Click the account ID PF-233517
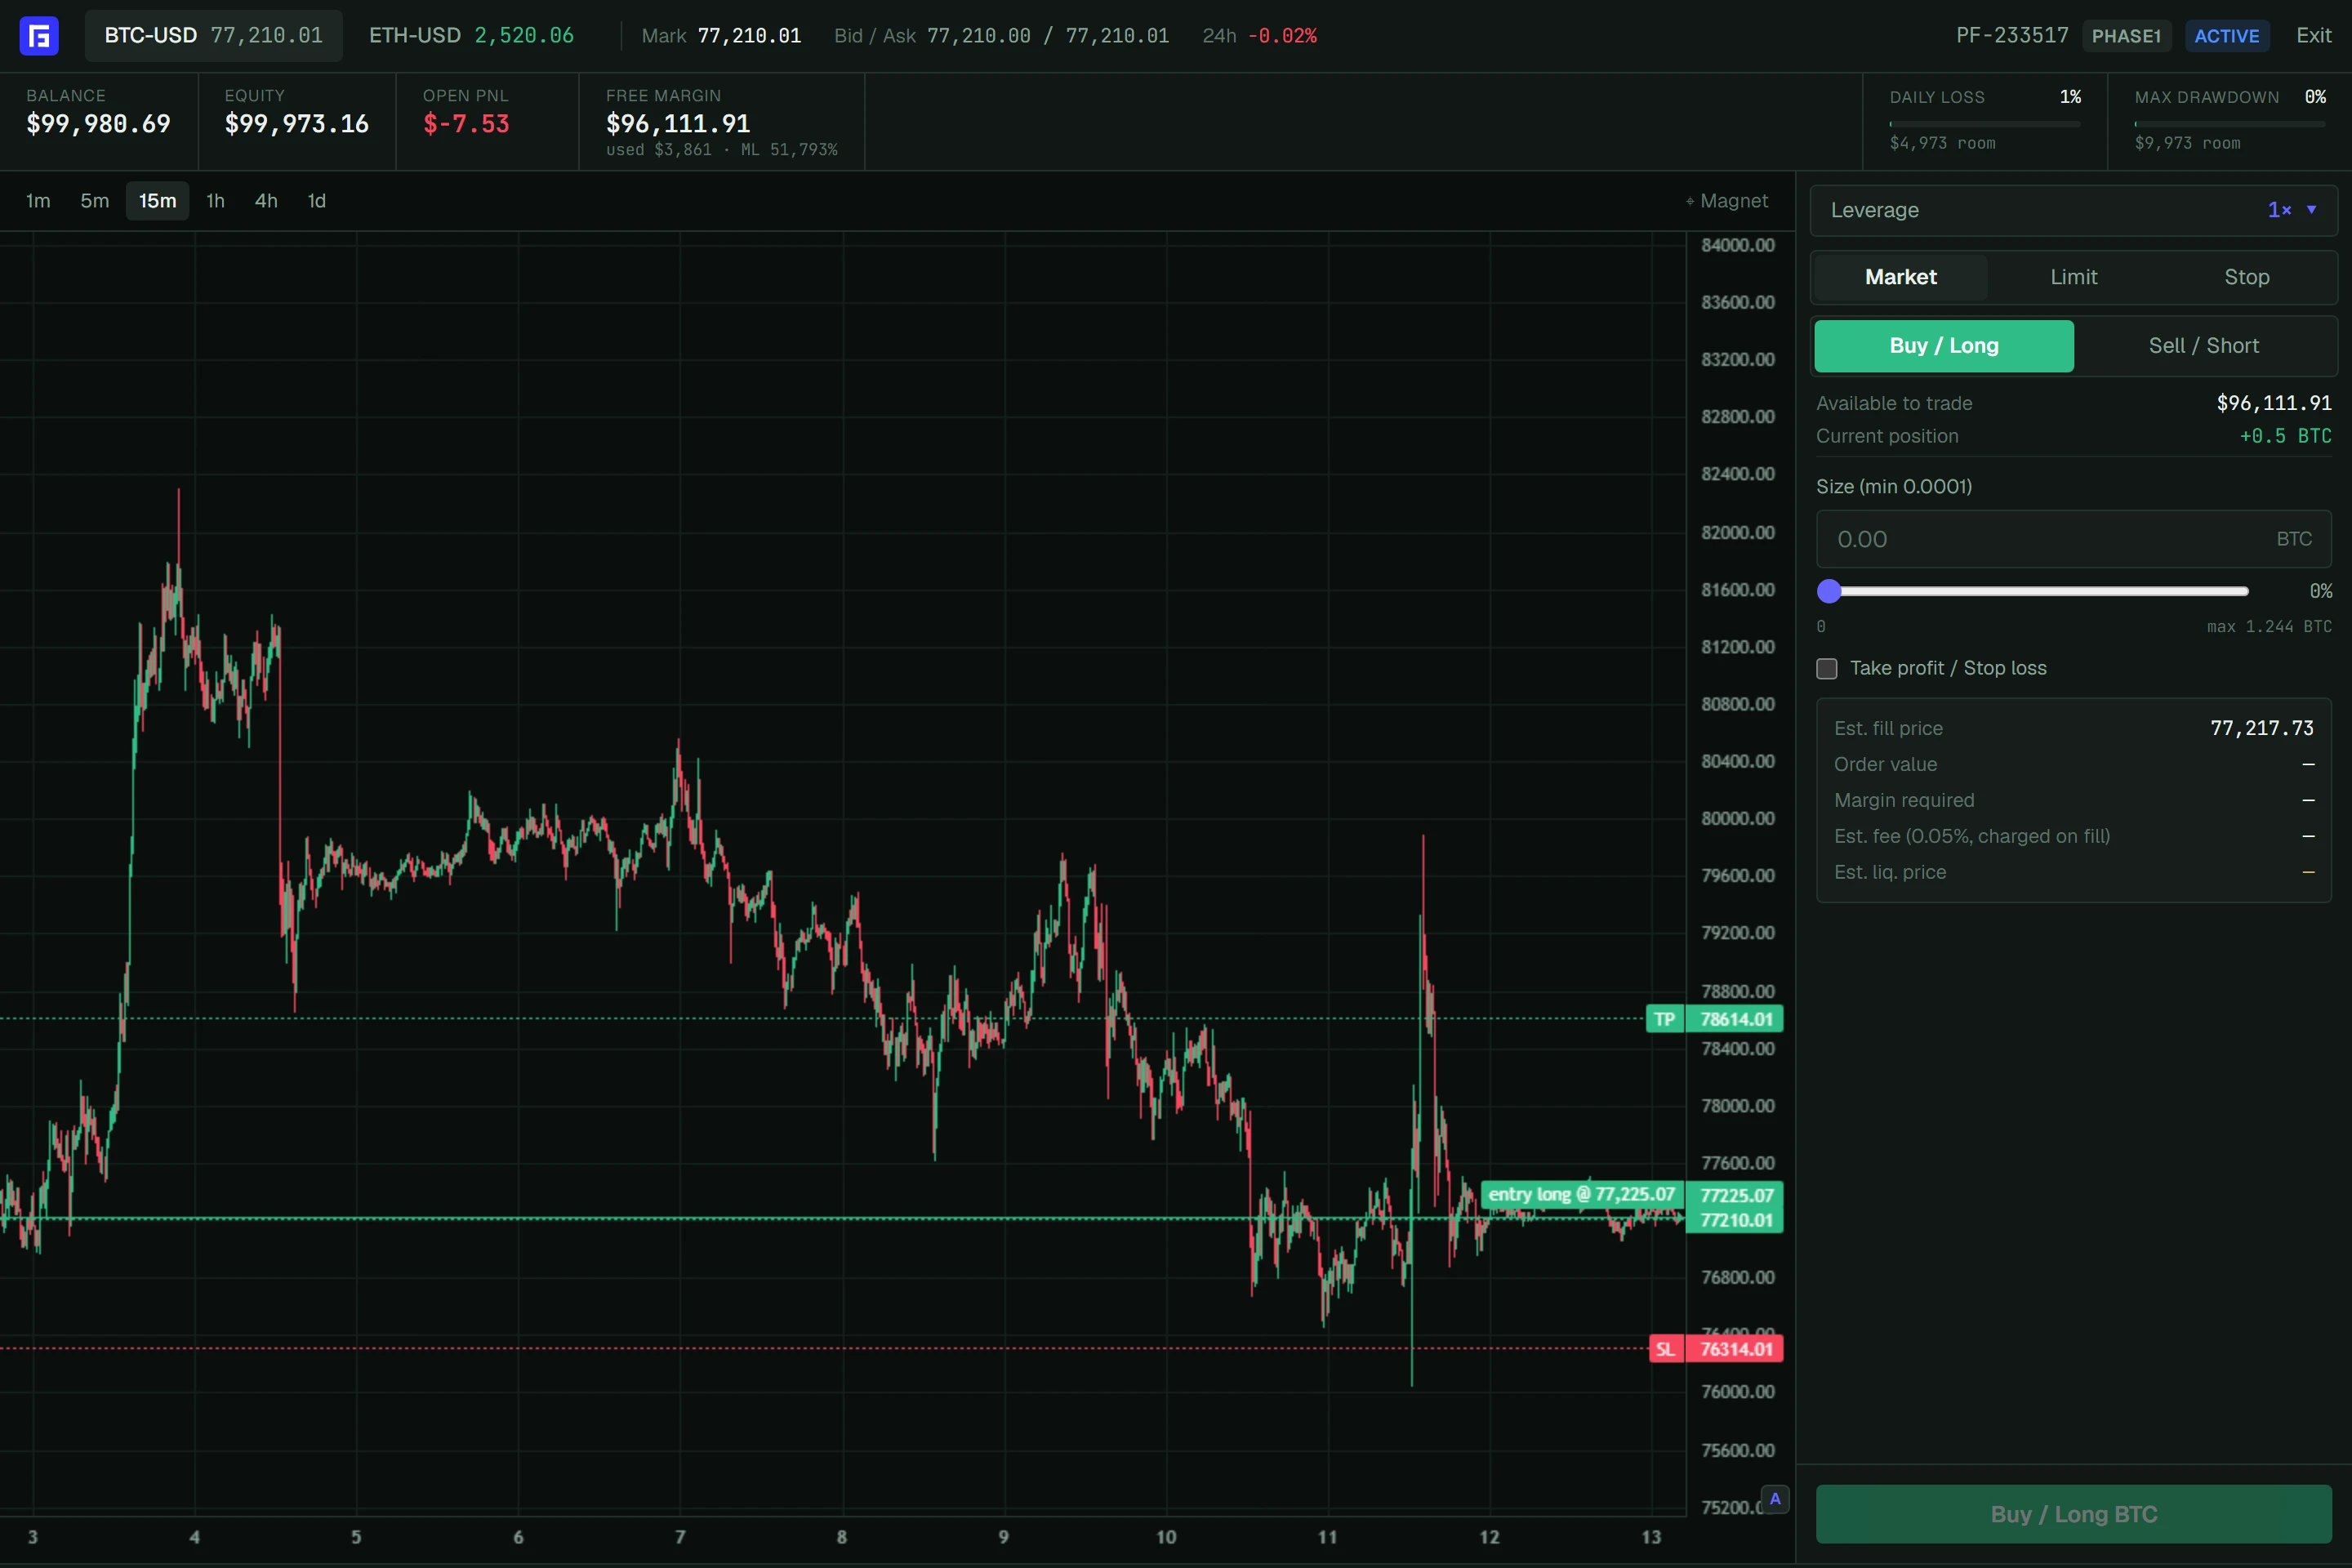 click(2012, 36)
